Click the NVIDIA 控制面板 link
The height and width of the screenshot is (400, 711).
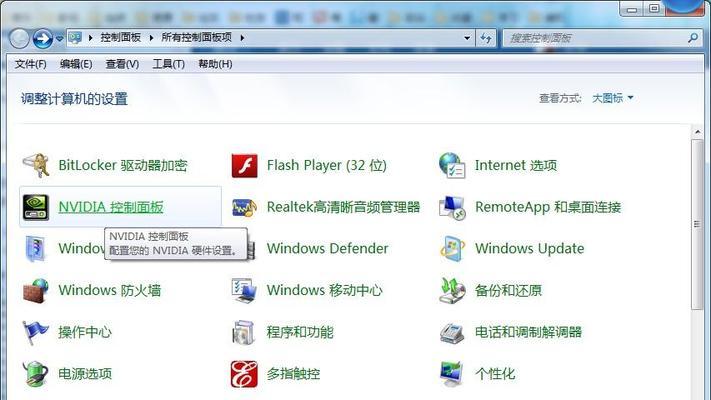111,207
